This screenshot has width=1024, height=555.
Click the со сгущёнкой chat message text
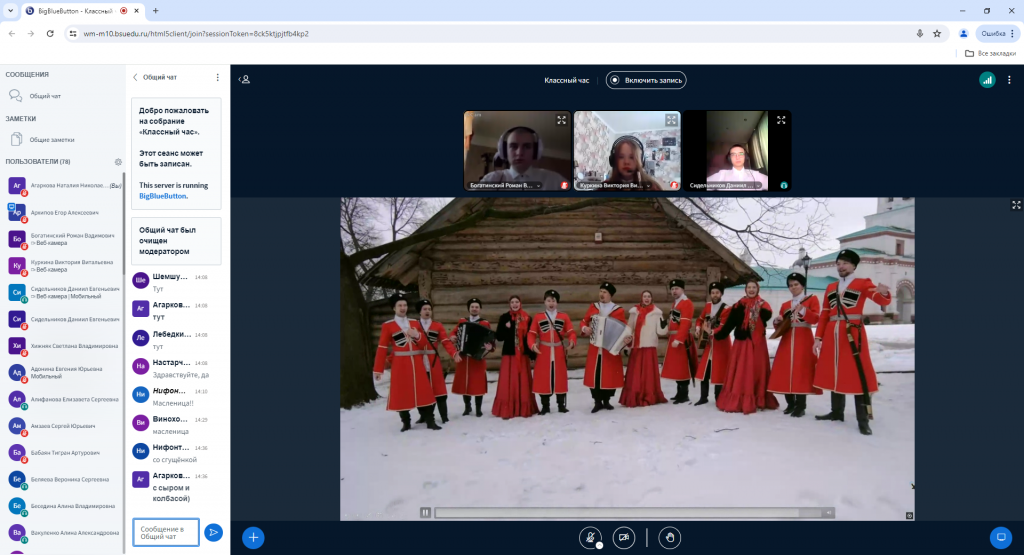pyautogui.click(x=175, y=460)
